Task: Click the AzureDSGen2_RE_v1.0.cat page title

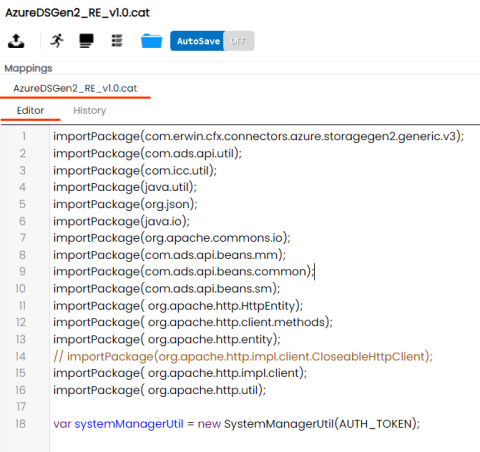Action: (78, 13)
